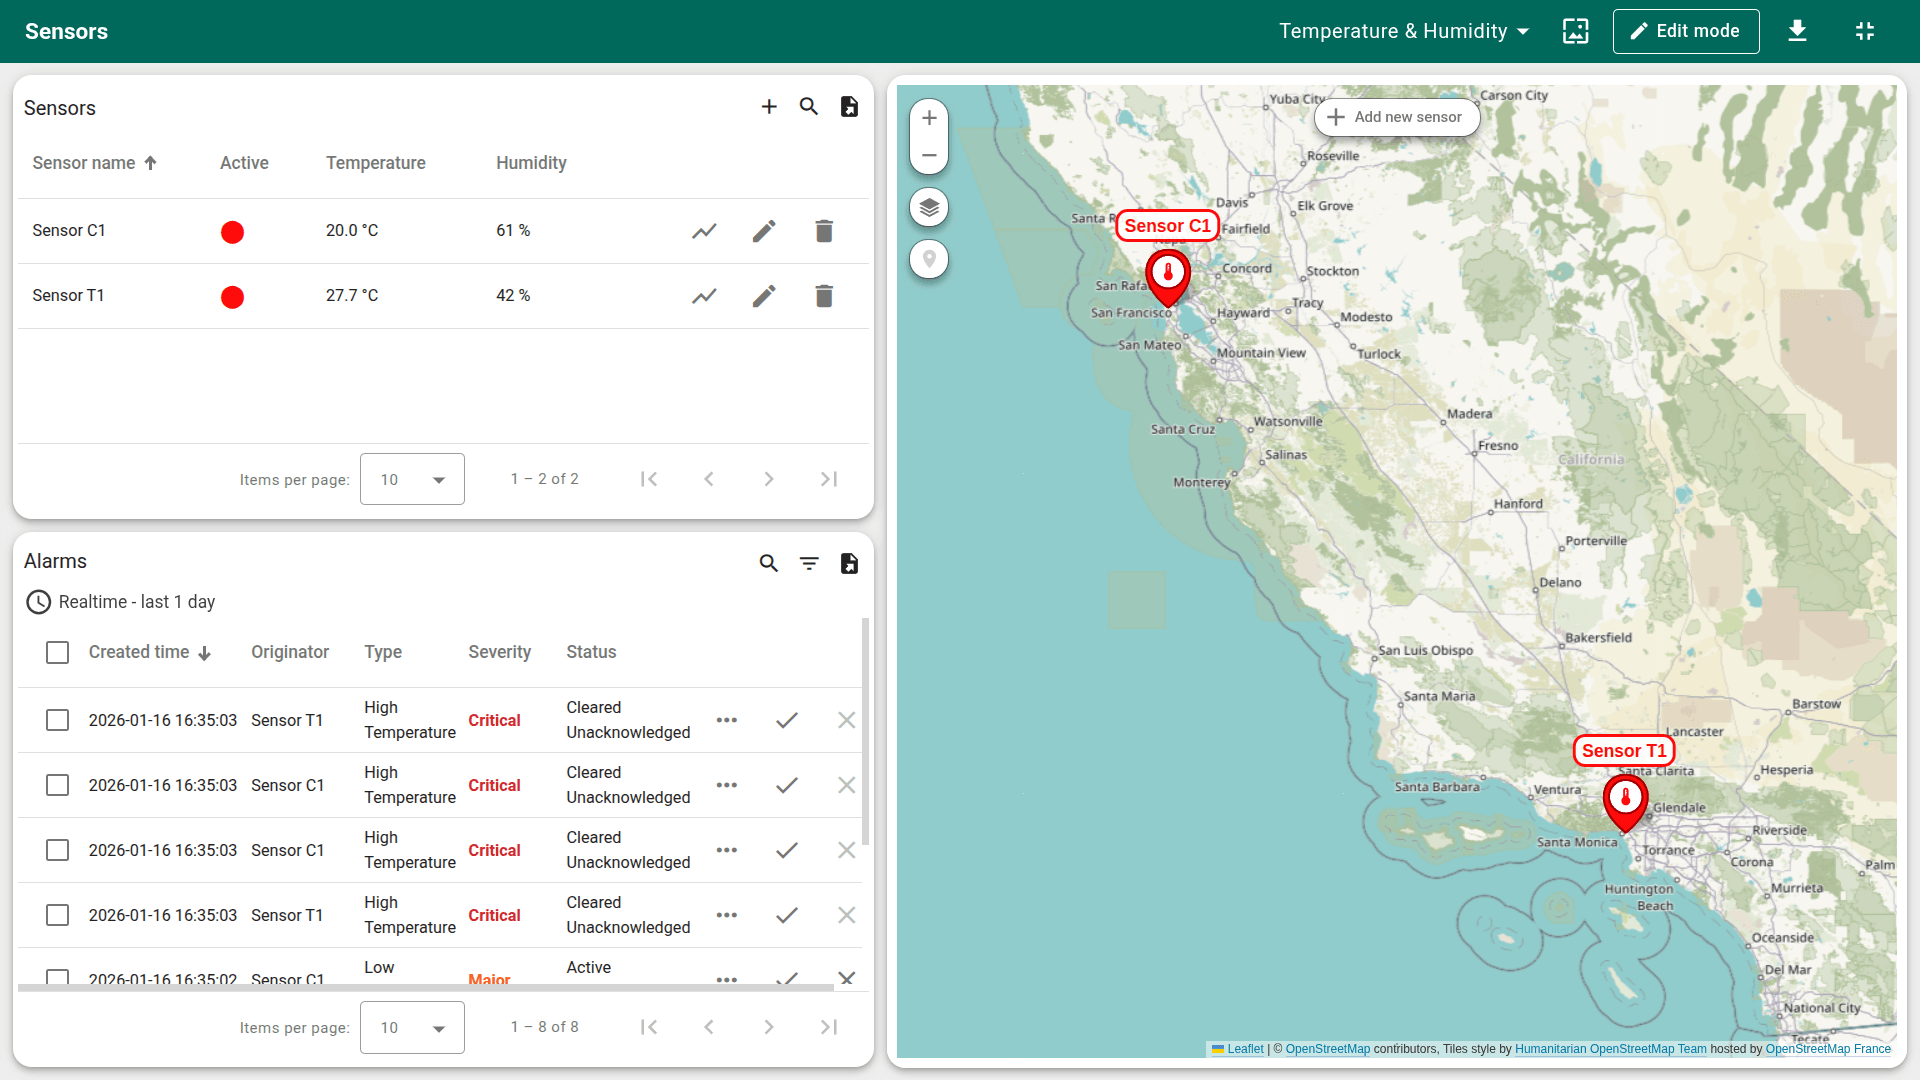Image resolution: width=1920 pixels, height=1080 pixels.
Task: Open the map layers control
Action: pos(929,208)
